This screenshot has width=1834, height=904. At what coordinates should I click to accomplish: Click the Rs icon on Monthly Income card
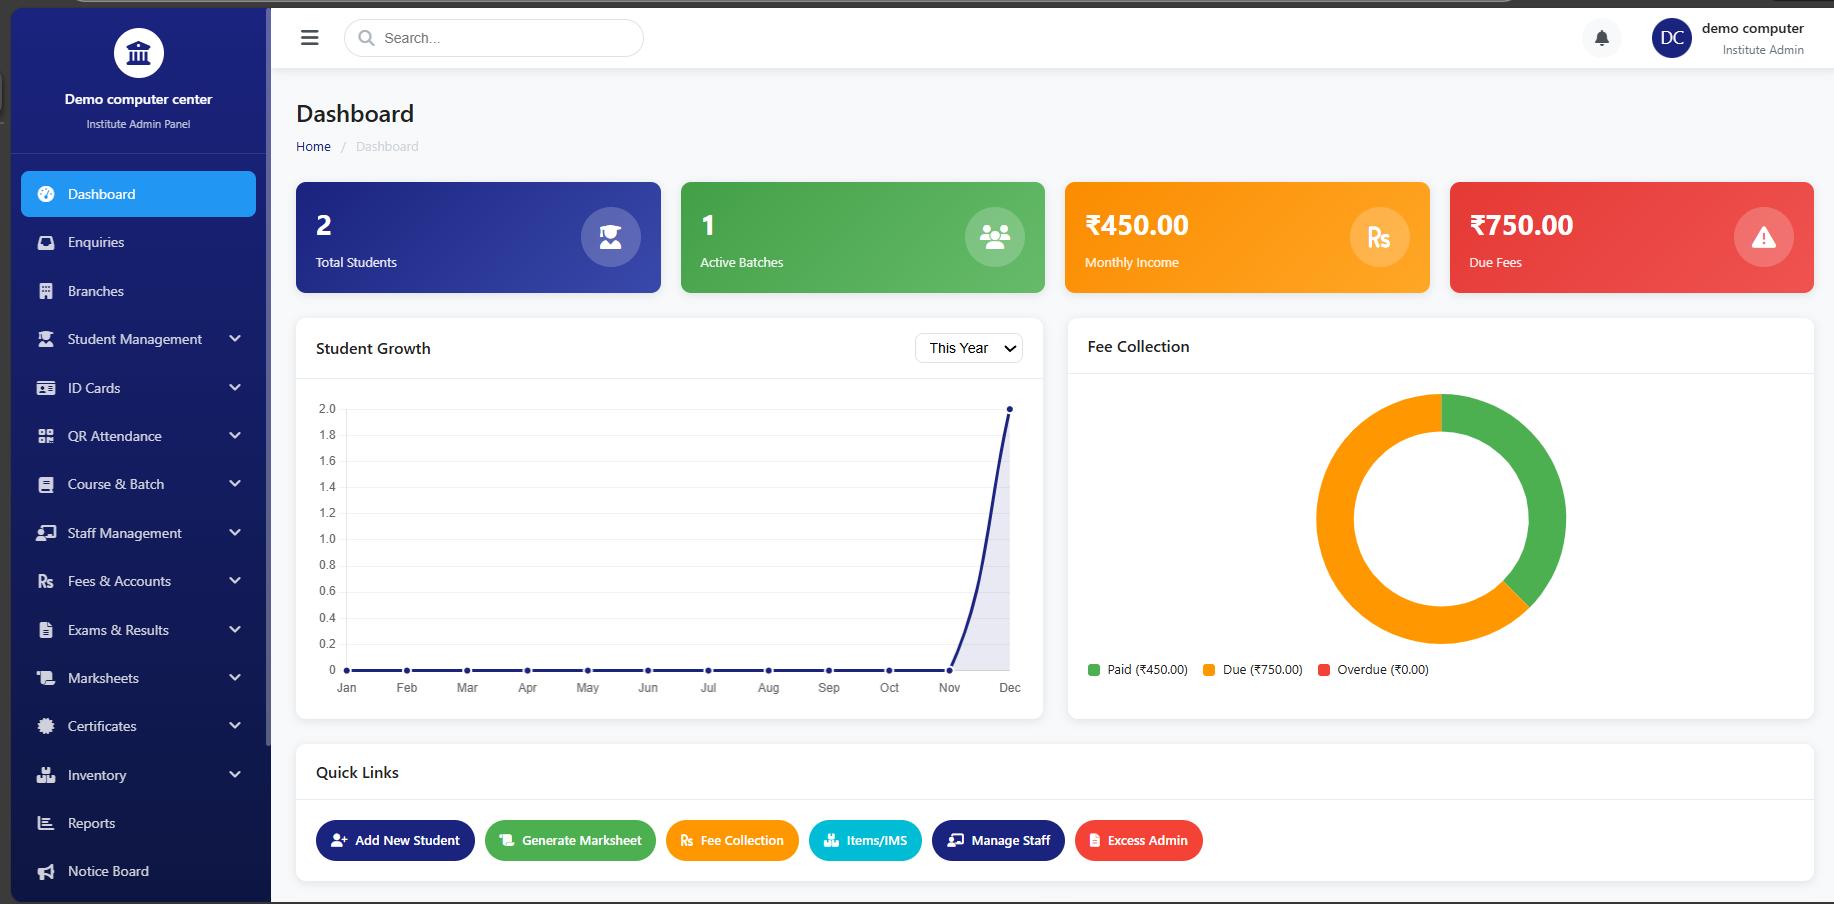1379,237
